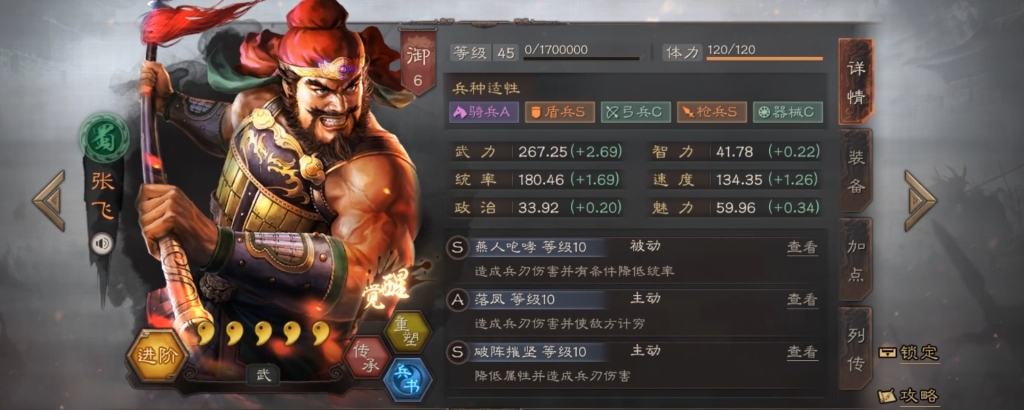Click the 御 6 cost banner
This screenshot has width=1024, height=410.
coord(417,64)
